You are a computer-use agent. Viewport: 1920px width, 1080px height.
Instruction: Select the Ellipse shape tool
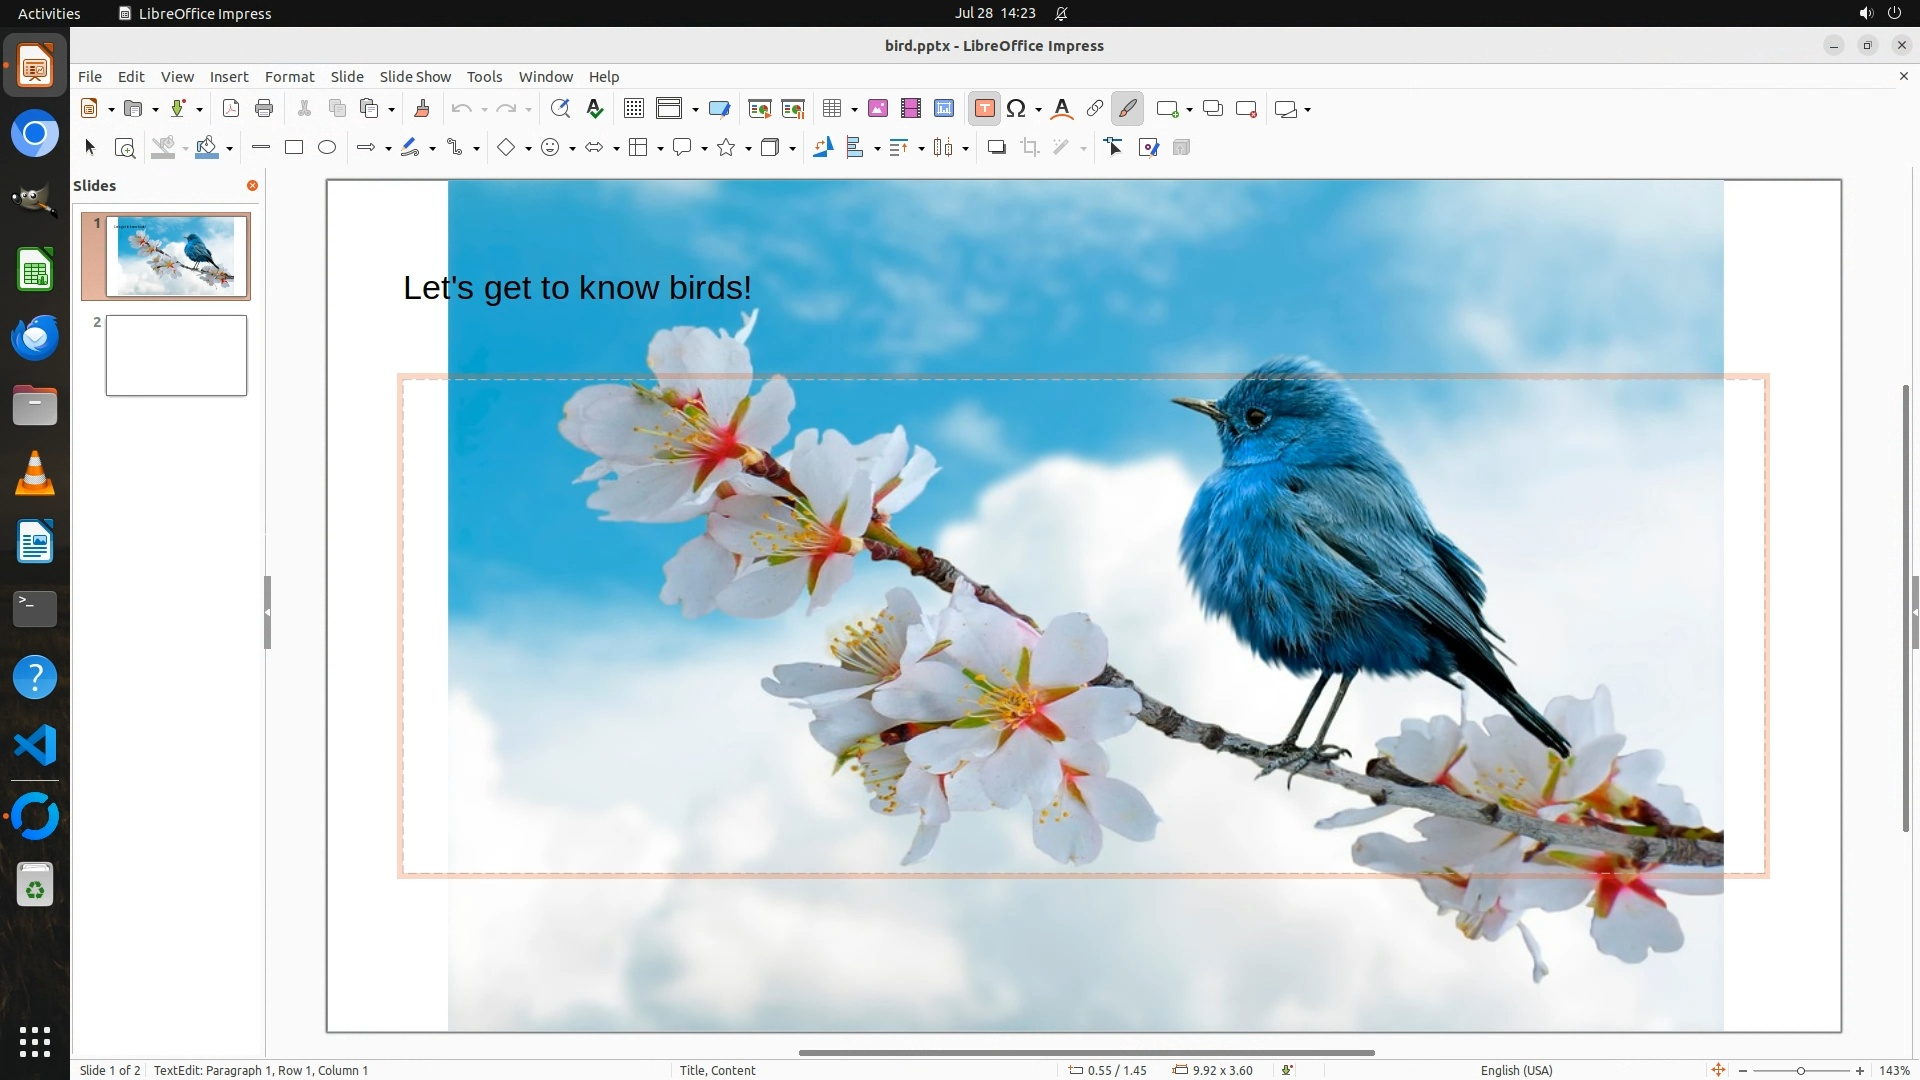327,148
